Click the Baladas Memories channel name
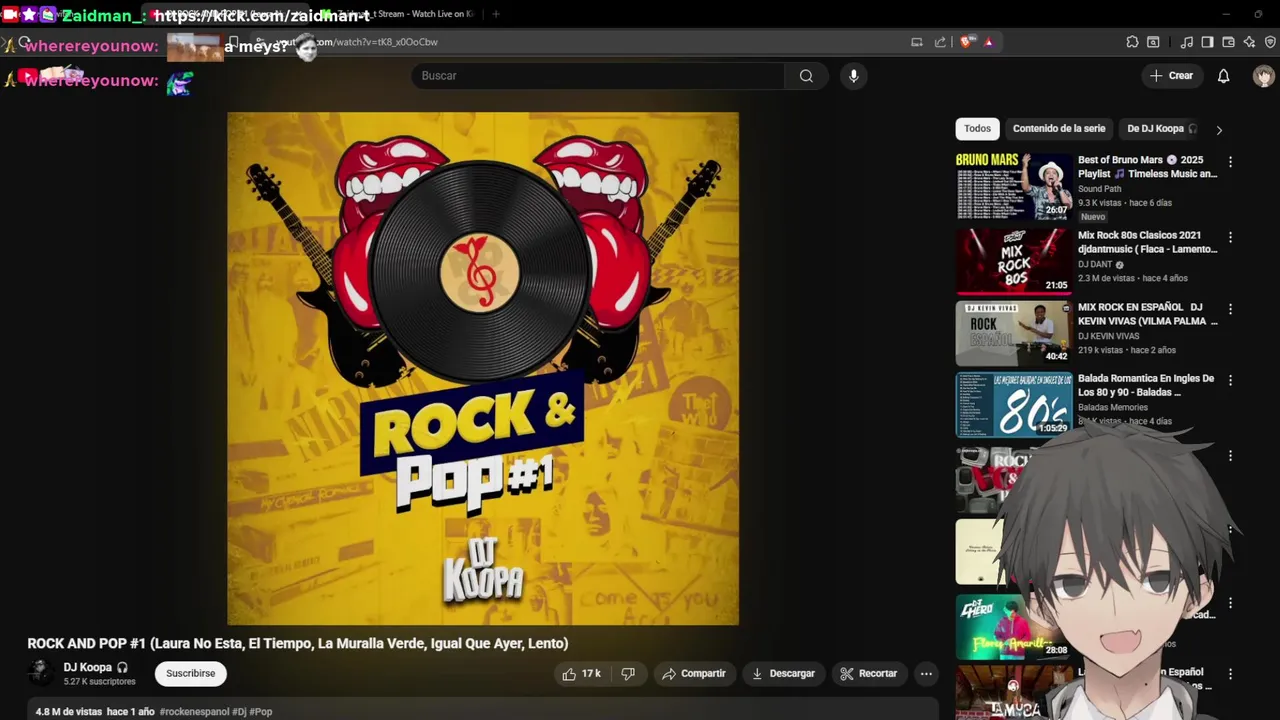 tap(1112, 408)
